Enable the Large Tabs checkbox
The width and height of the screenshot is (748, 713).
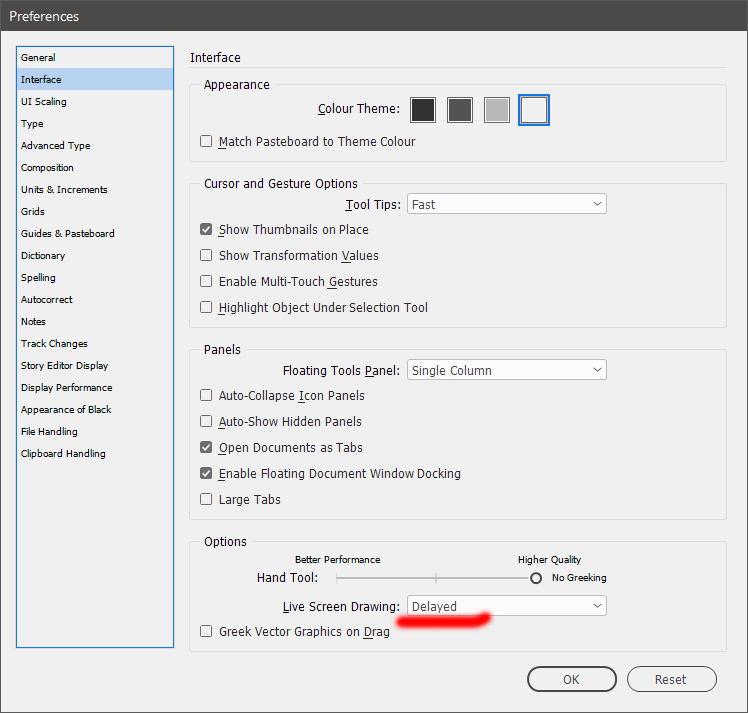206,499
